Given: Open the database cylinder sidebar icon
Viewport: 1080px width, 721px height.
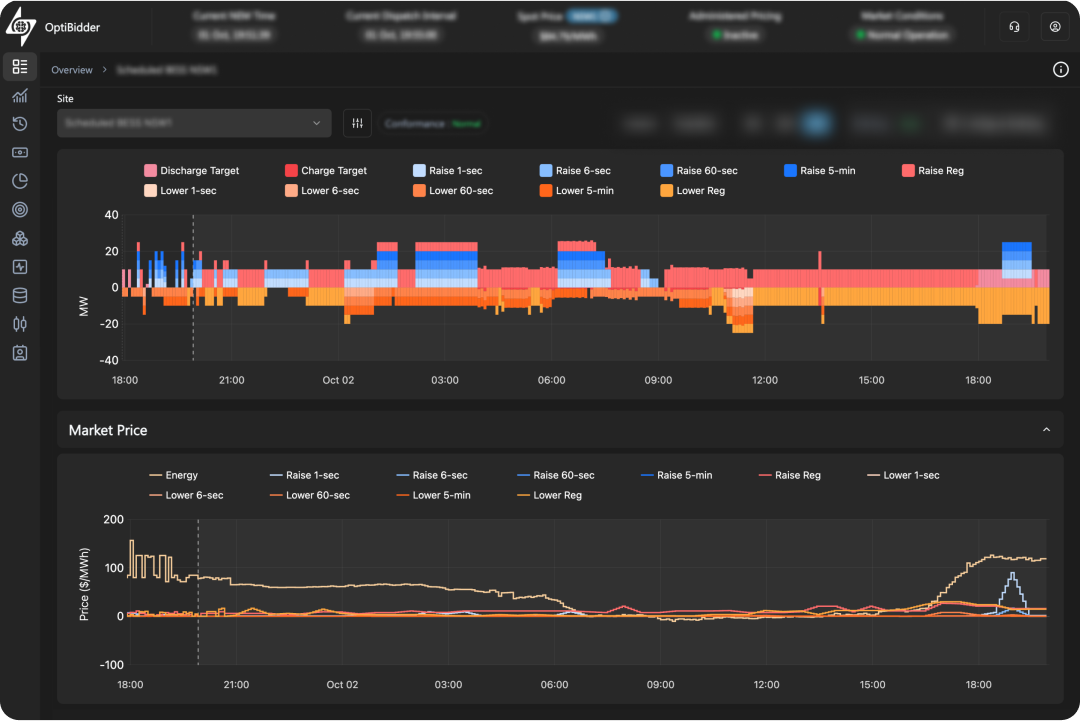Looking at the screenshot, I should pyautogui.click(x=20, y=296).
